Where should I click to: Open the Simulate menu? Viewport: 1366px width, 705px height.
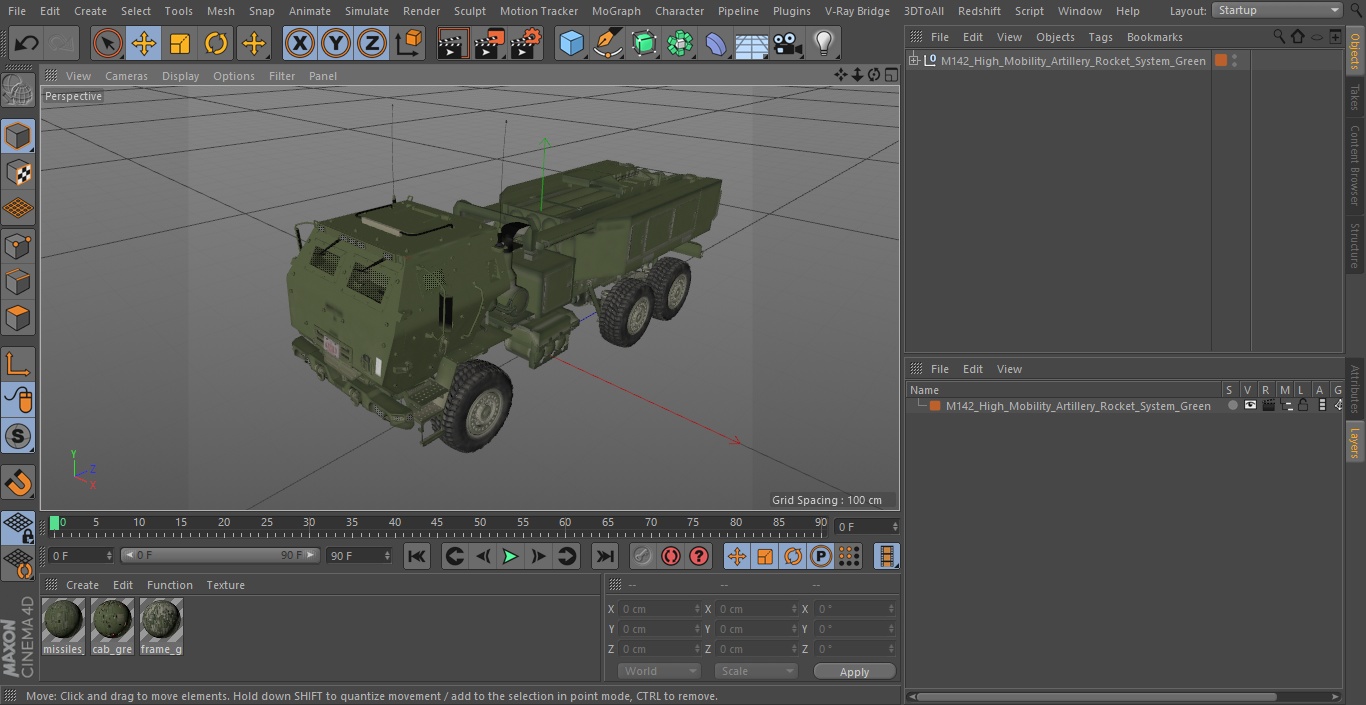pyautogui.click(x=367, y=11)
